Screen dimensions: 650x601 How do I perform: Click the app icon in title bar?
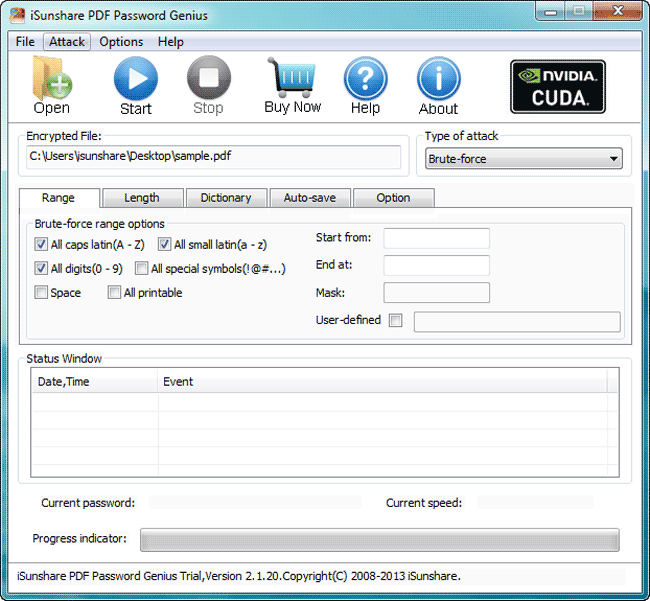(17, 15)
